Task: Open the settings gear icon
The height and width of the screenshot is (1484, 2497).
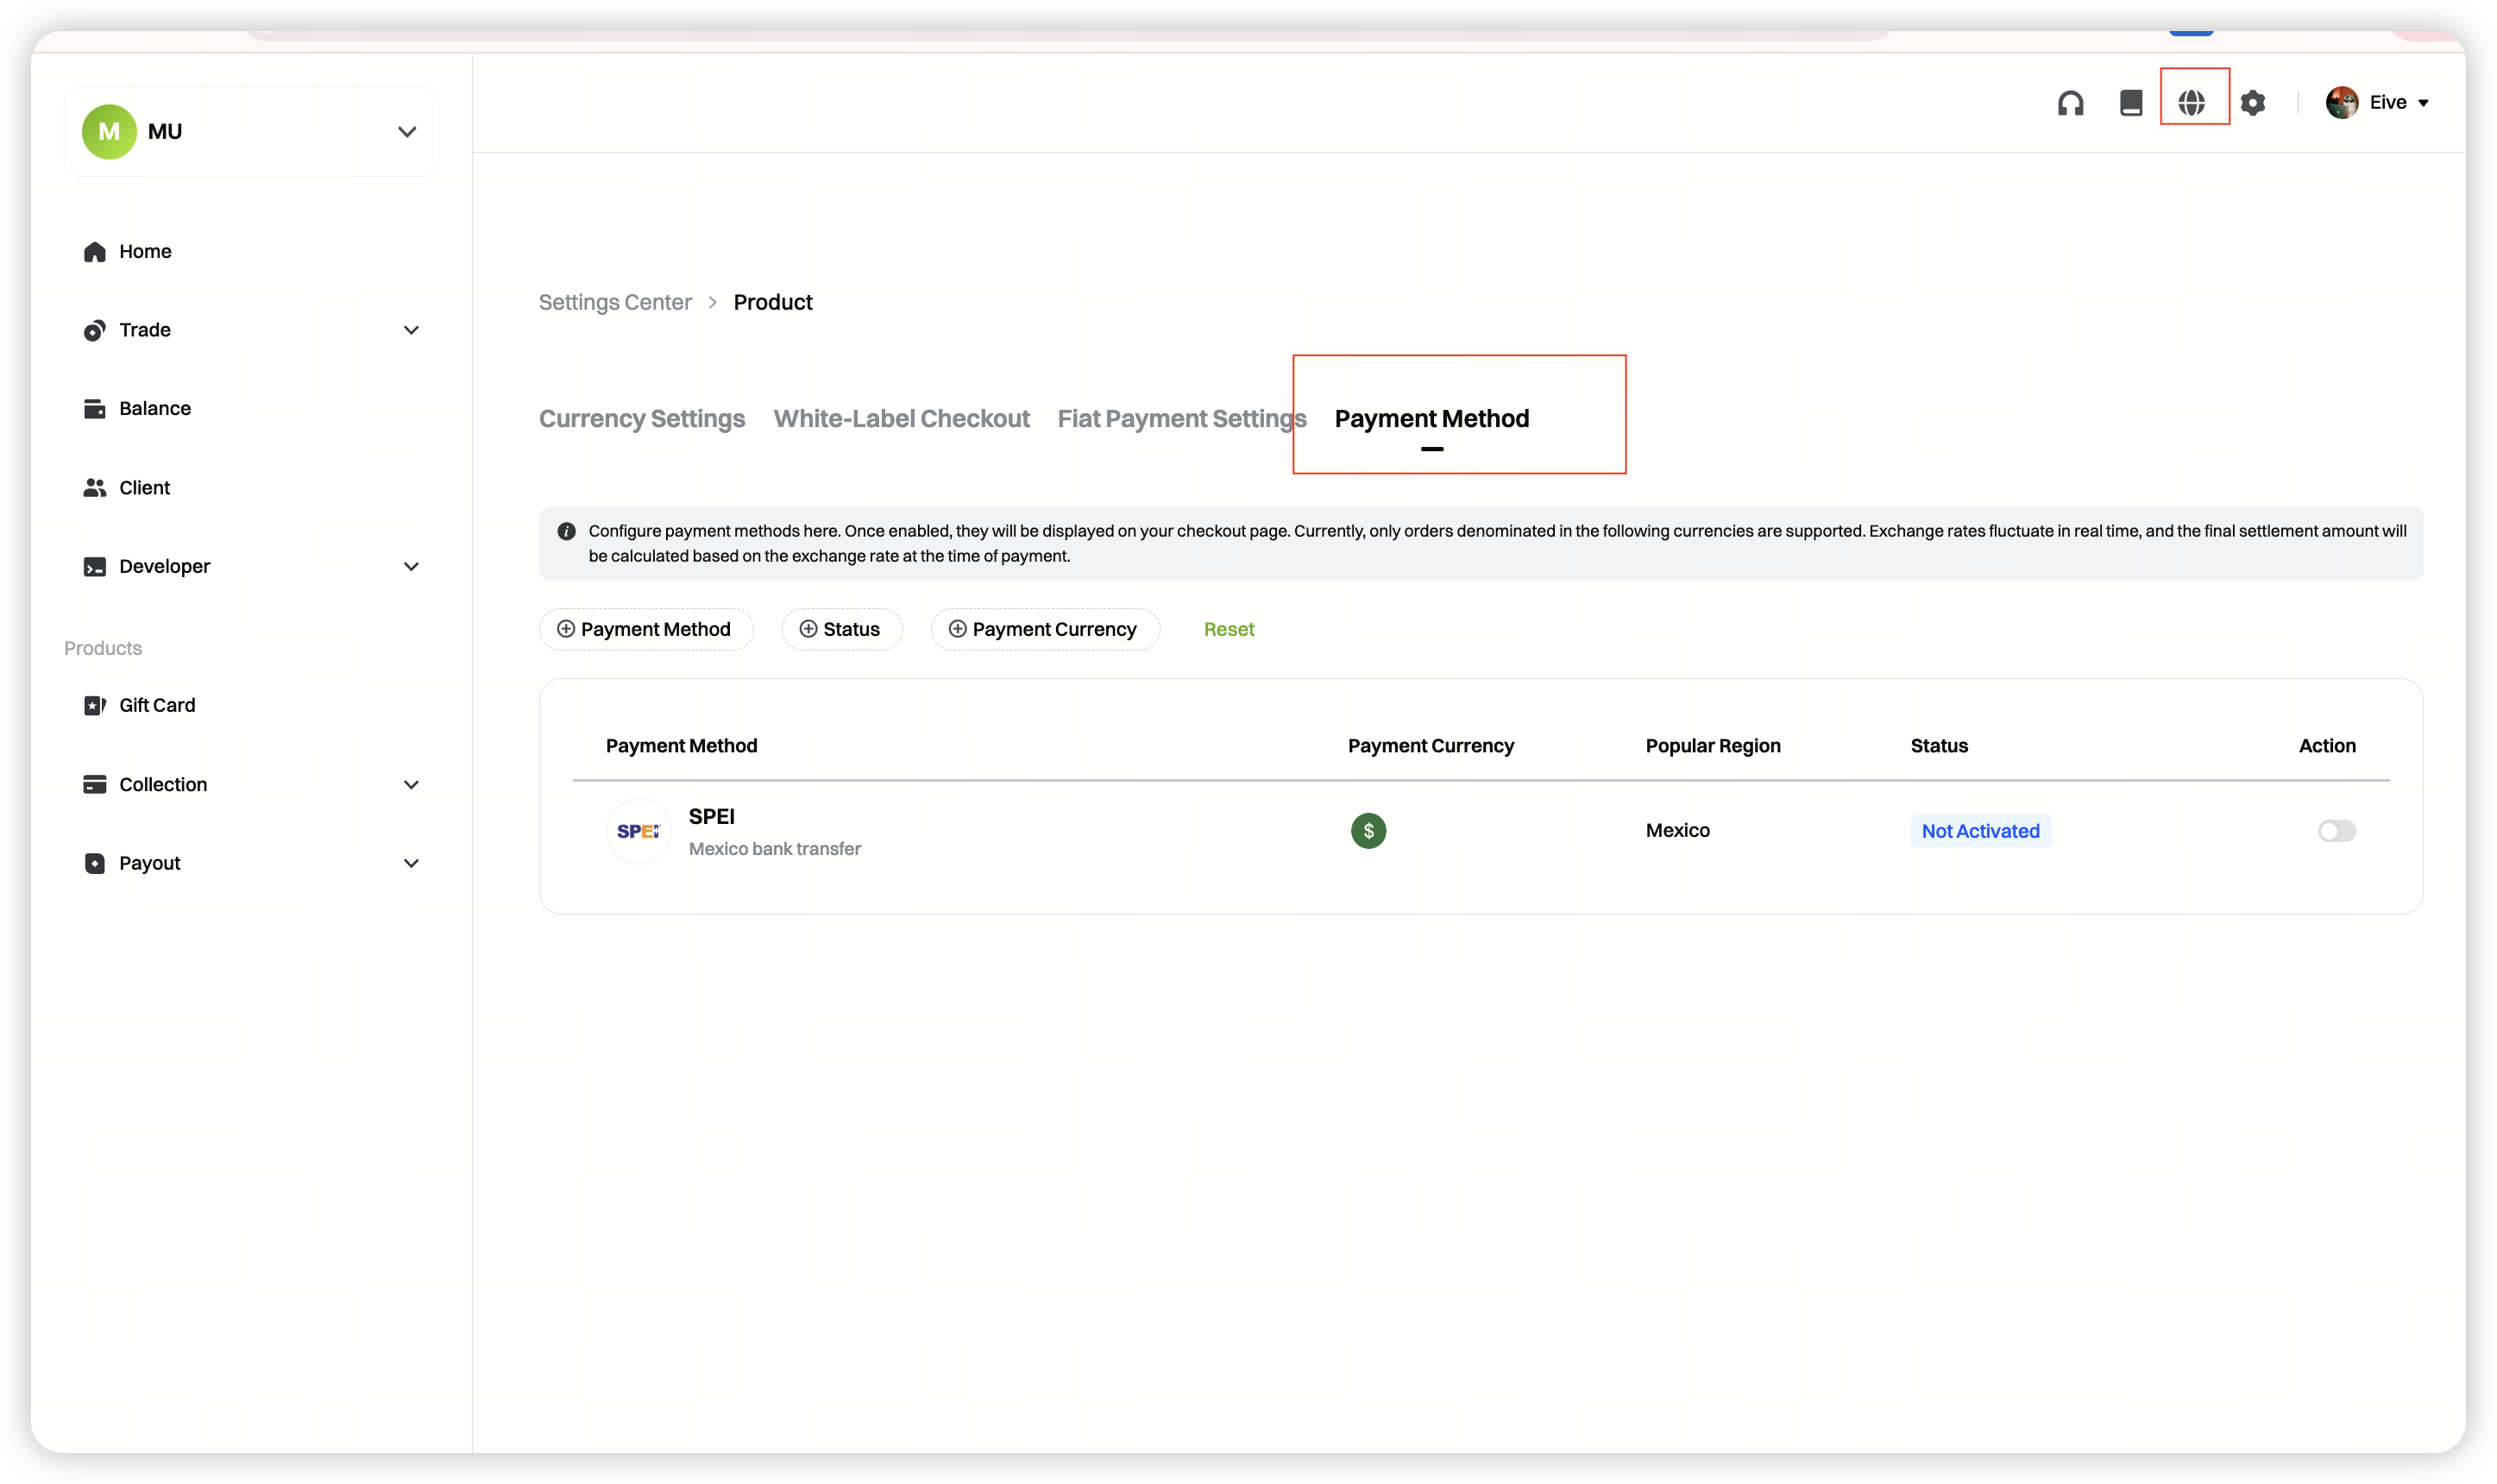Action: (2253, 103)
